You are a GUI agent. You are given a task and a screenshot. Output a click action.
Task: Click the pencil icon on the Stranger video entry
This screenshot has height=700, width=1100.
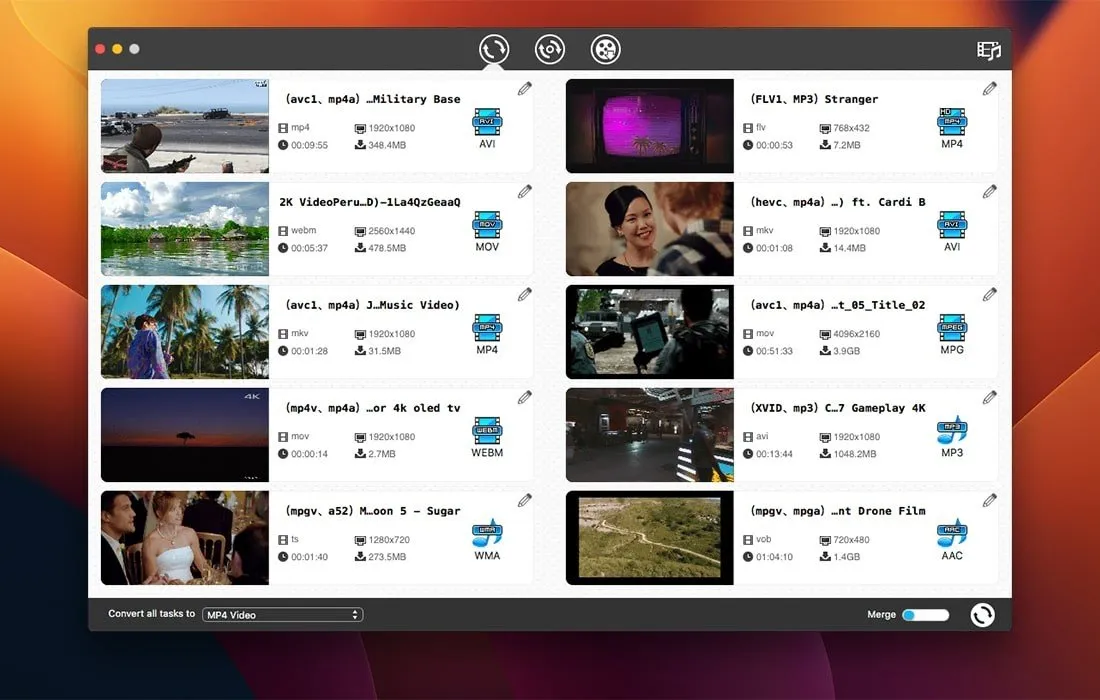click(989, 88)
